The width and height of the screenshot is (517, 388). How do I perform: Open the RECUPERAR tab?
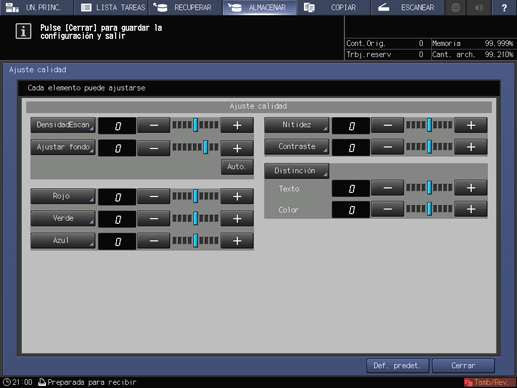(x=185, y=7)
